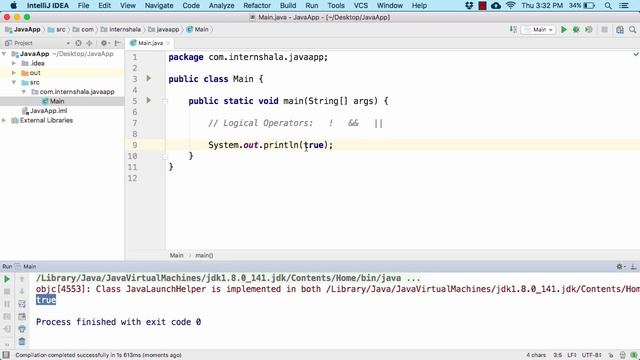Hide the Project tool window
Screen dimensions: 640x360
click(118, 43)
